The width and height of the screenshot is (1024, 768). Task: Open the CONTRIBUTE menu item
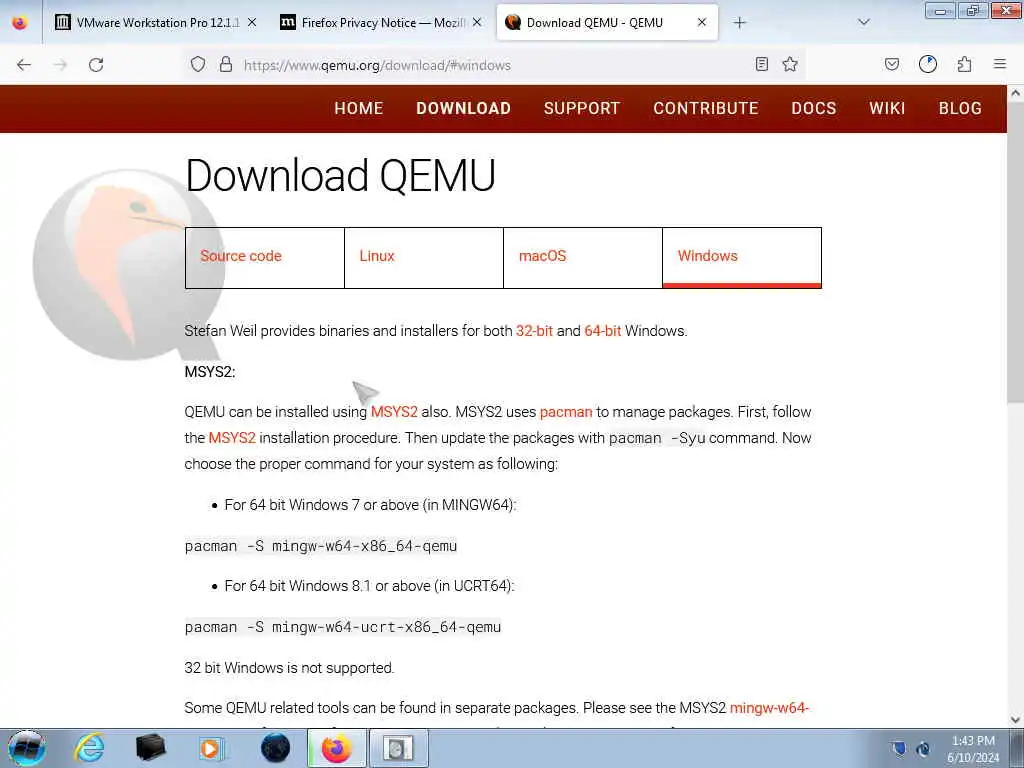point(706,108)
